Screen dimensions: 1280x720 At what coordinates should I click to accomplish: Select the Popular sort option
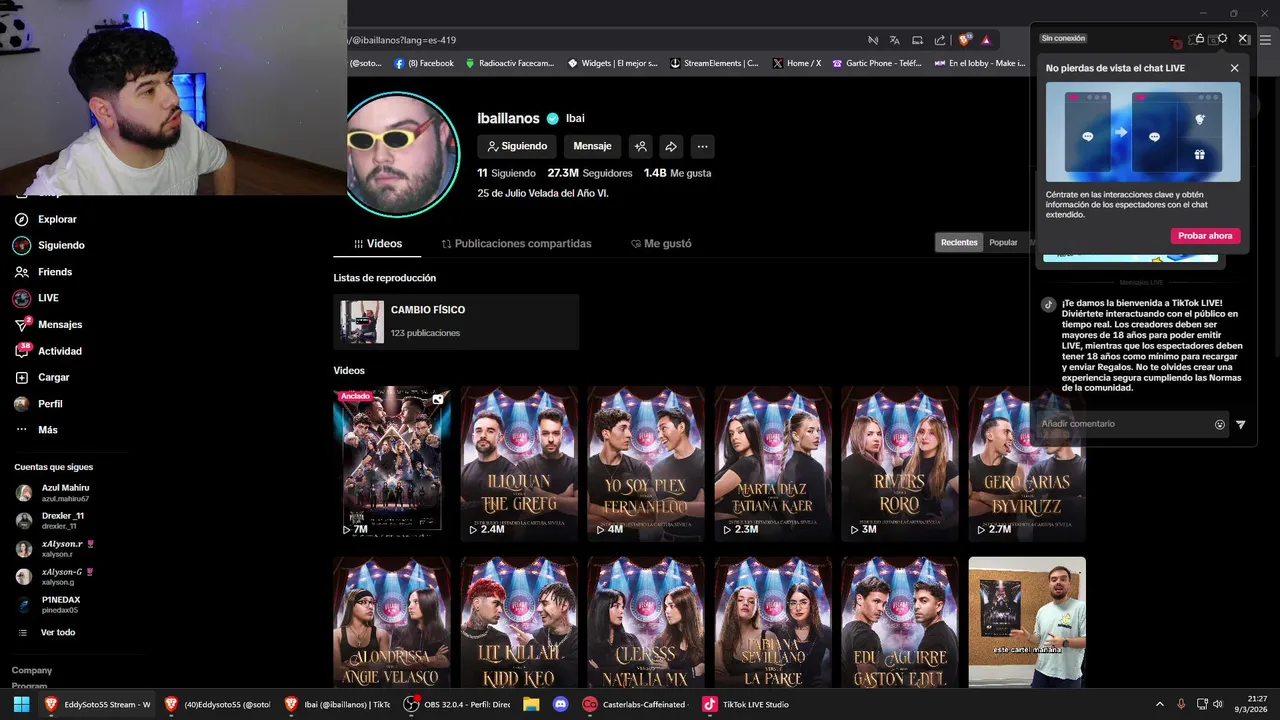[x=1003, y=242]
